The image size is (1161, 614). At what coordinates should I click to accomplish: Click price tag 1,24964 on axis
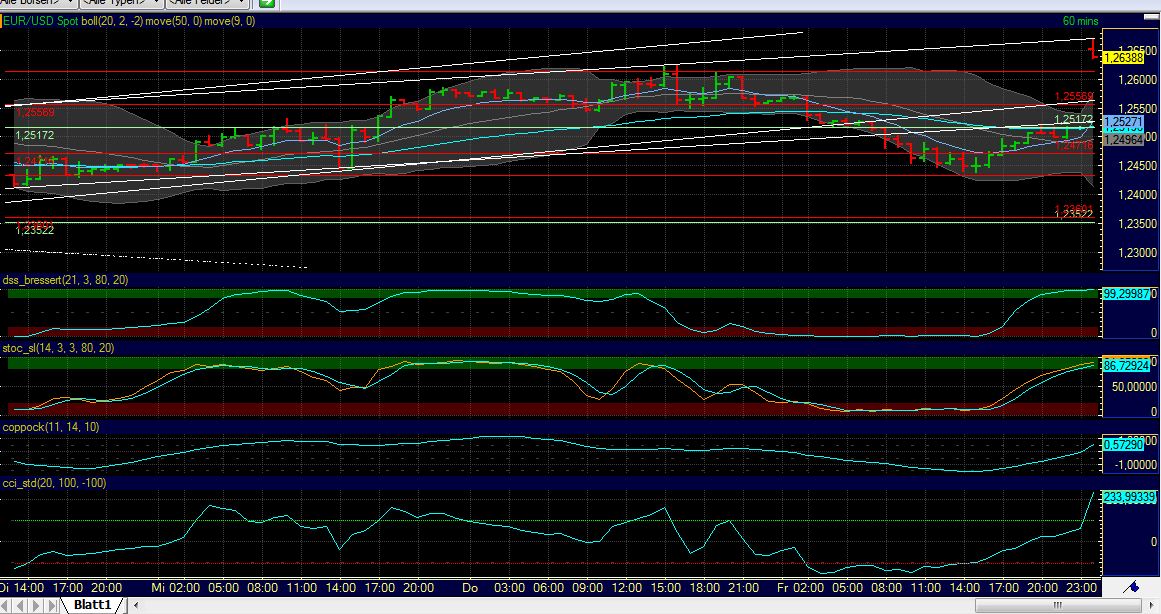1122,139
